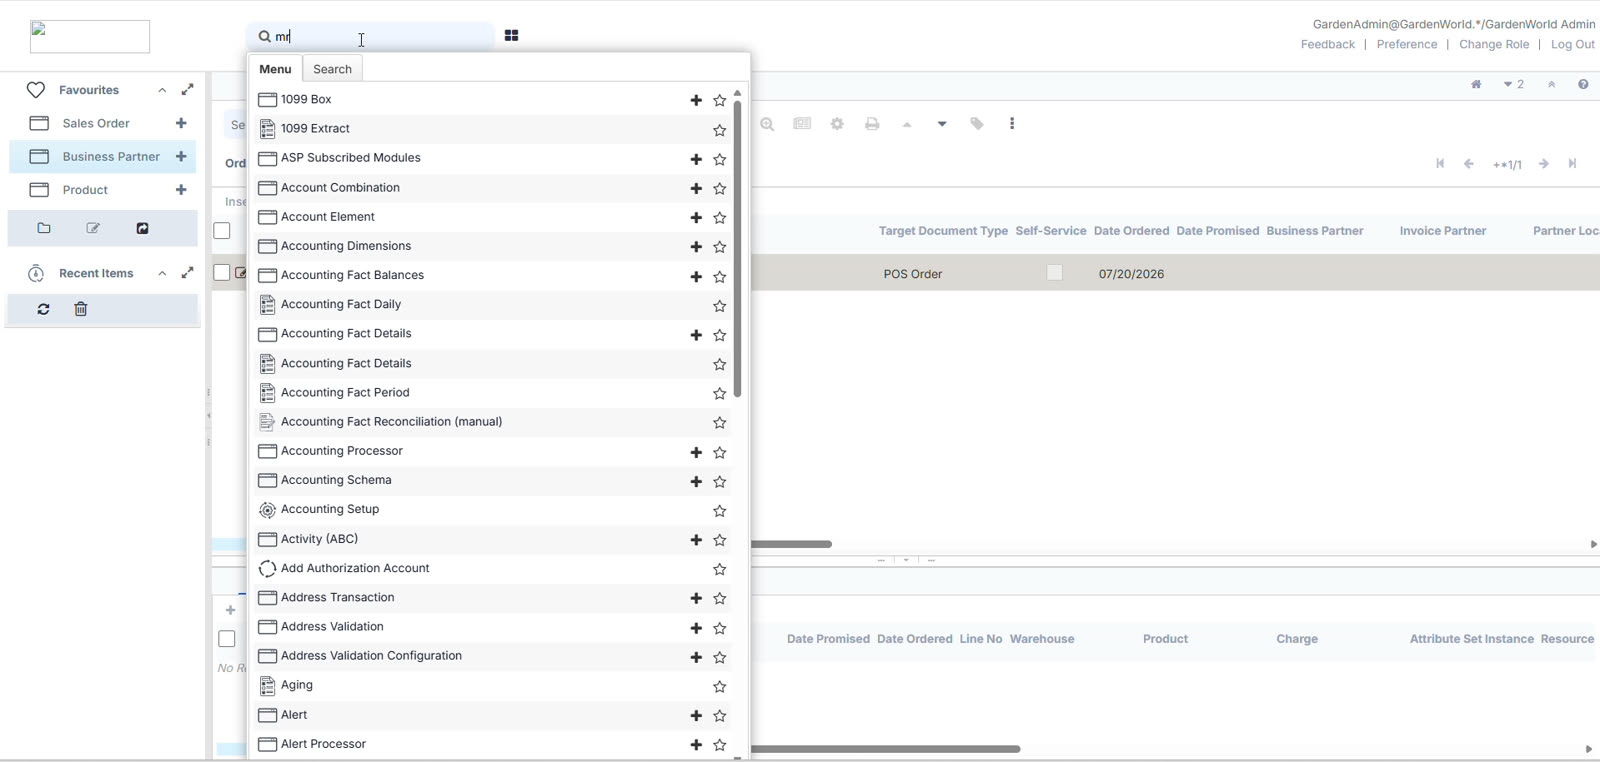Click the Log Out link
The height and width of the screenshot is (762, 1600).
point(1572,44)
